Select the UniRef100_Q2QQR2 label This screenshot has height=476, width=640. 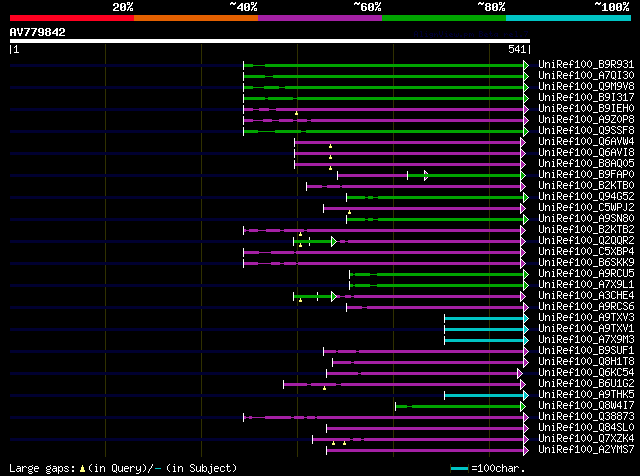point(586,241)
